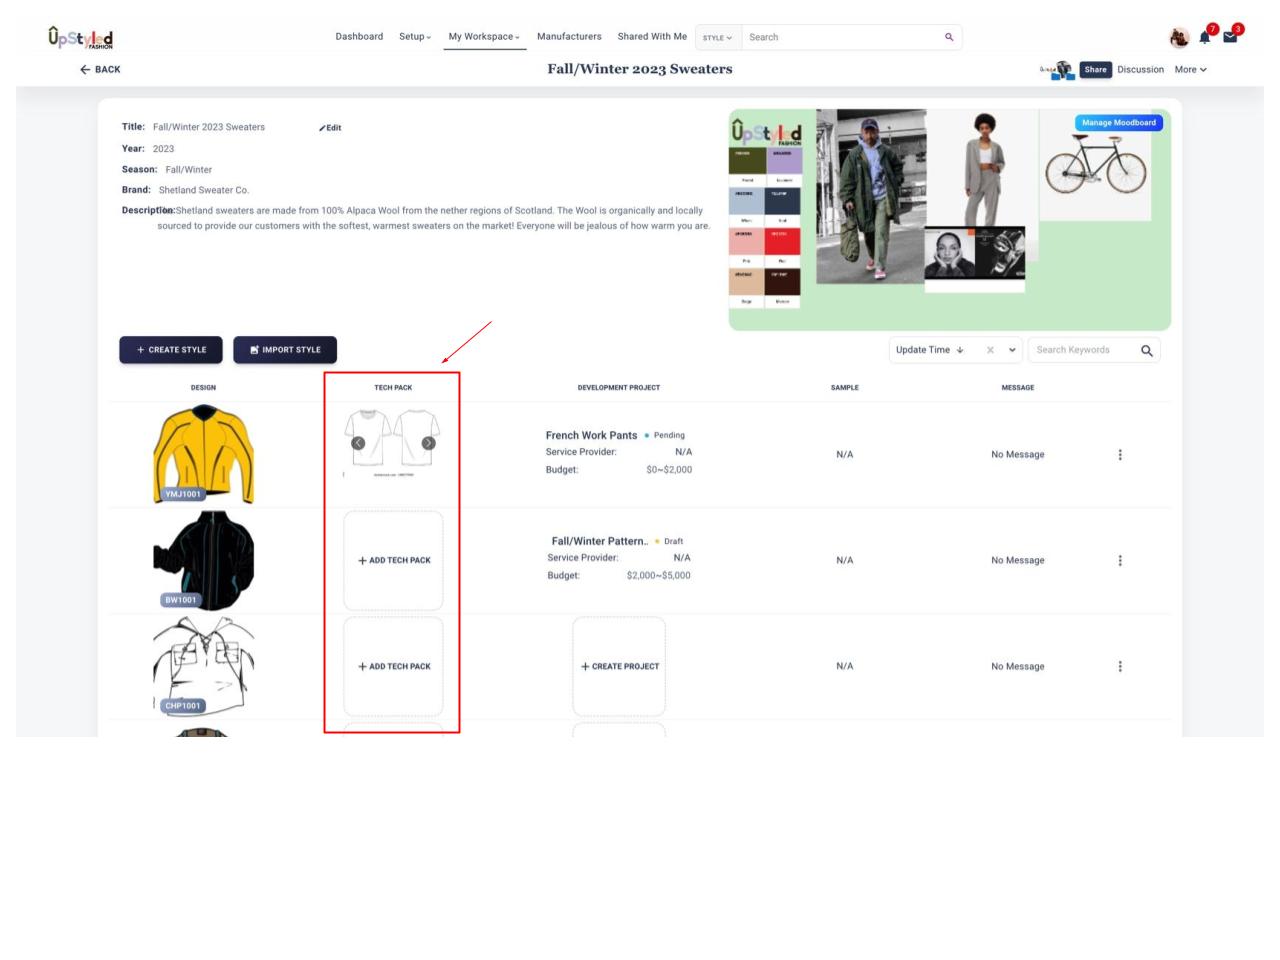Click the magnifier icon in top search bar
Screen dimensions: 1280x960
click(x=949, y=37)
